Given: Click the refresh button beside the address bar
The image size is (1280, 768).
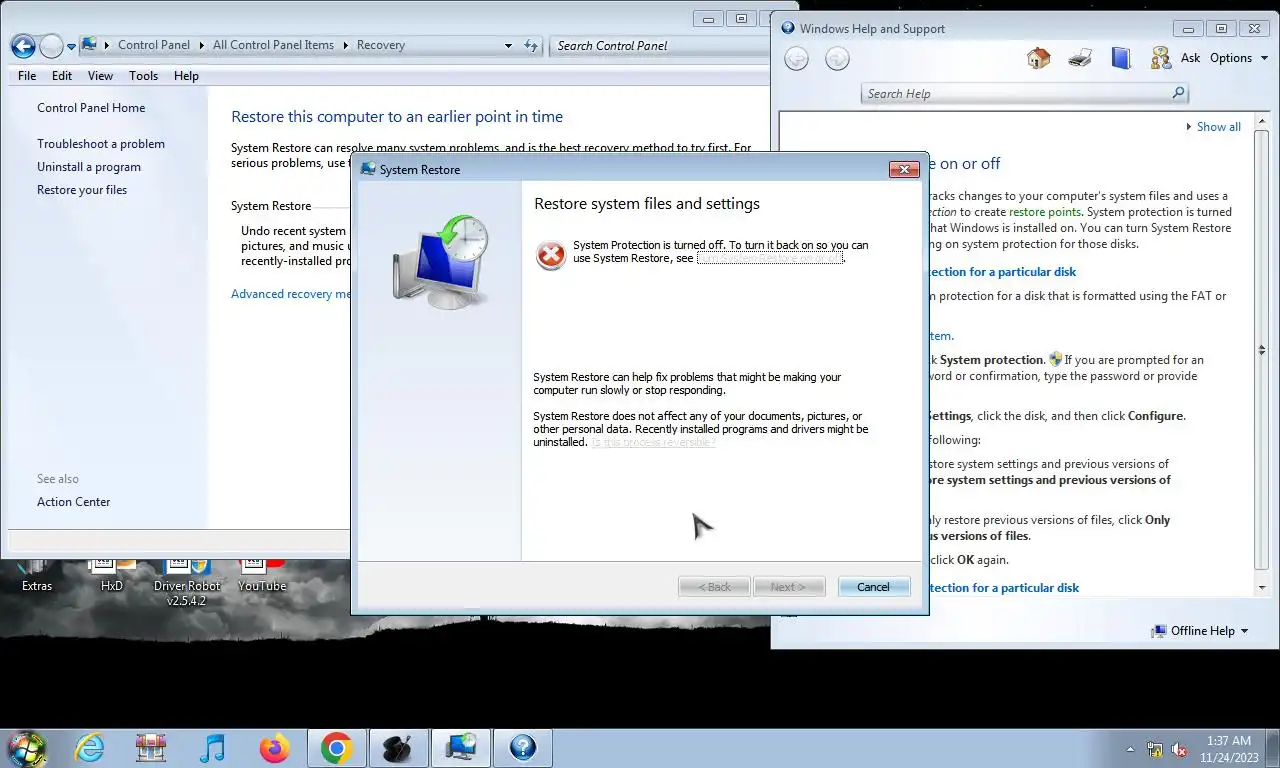Looking at the screenshot, I should pos(531,46).
